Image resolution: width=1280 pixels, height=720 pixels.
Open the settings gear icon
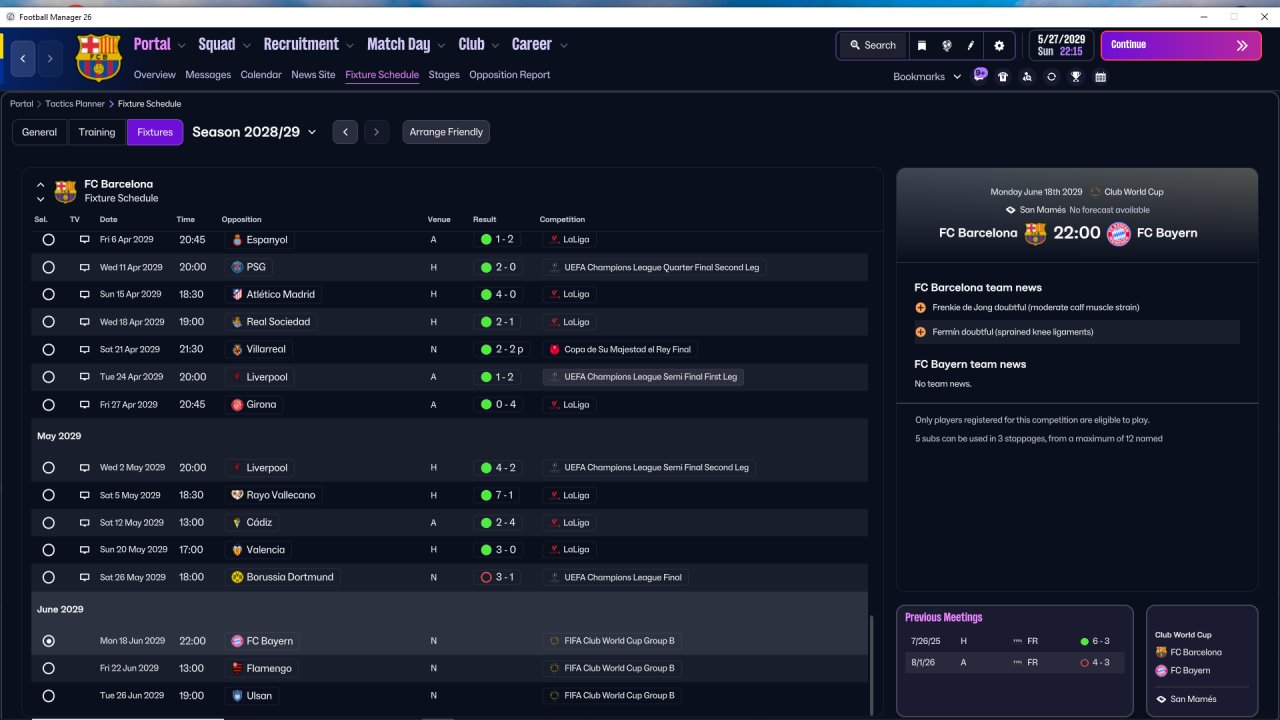(999, 45)
